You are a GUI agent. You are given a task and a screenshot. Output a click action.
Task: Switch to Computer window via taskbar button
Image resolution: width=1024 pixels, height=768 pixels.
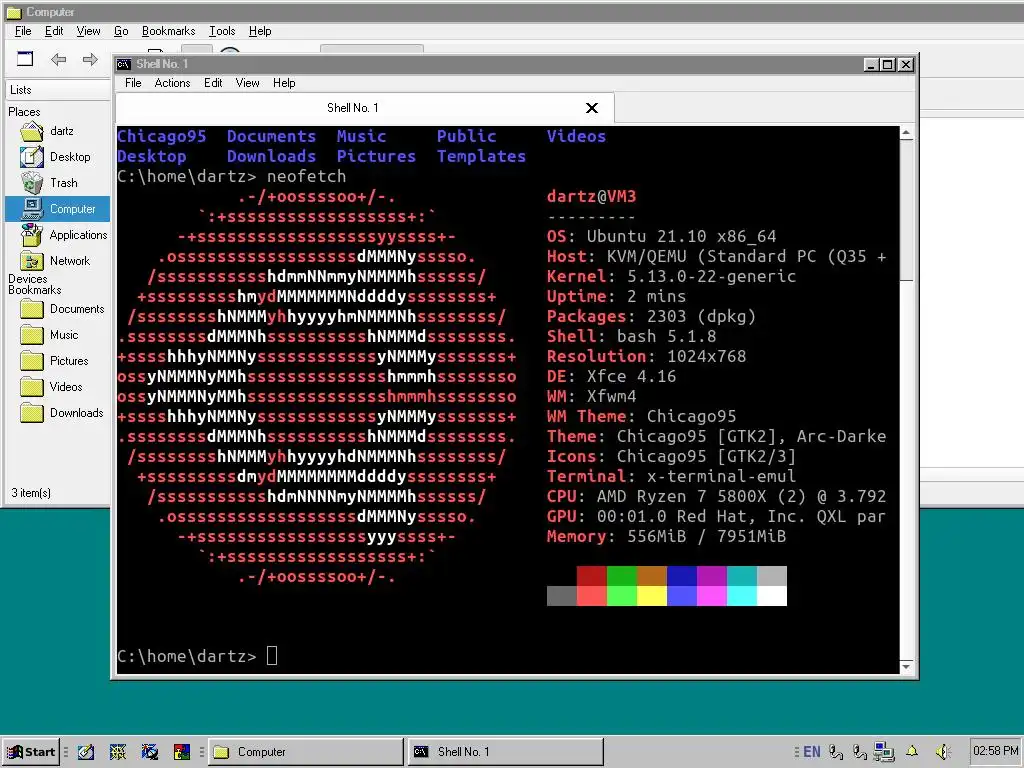306,752
